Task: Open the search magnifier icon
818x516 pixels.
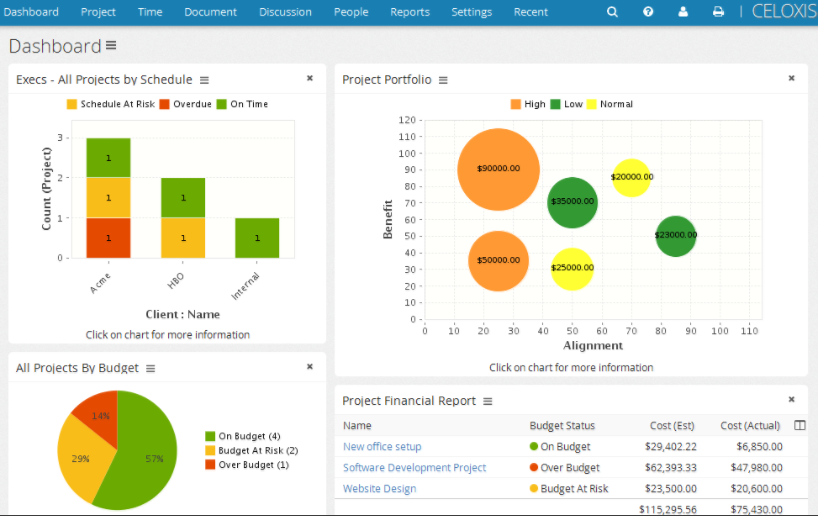Action: [612, 11]
